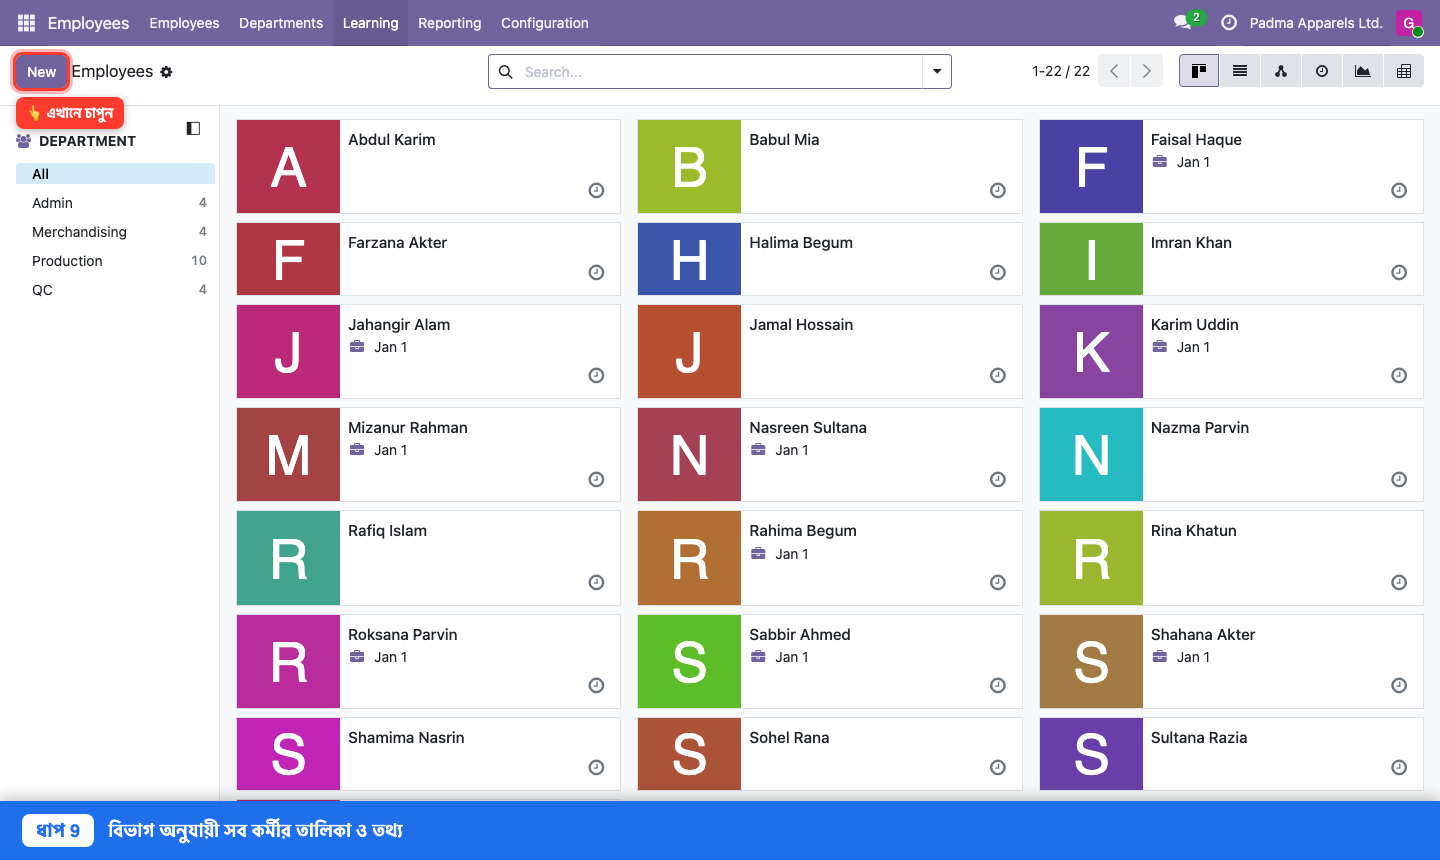Viewport: 1440px width, 860px height.
Task: Click the Jan 1 date on Karim Uddin's card
Action: pyautogui.click(x=1193, y=347)
